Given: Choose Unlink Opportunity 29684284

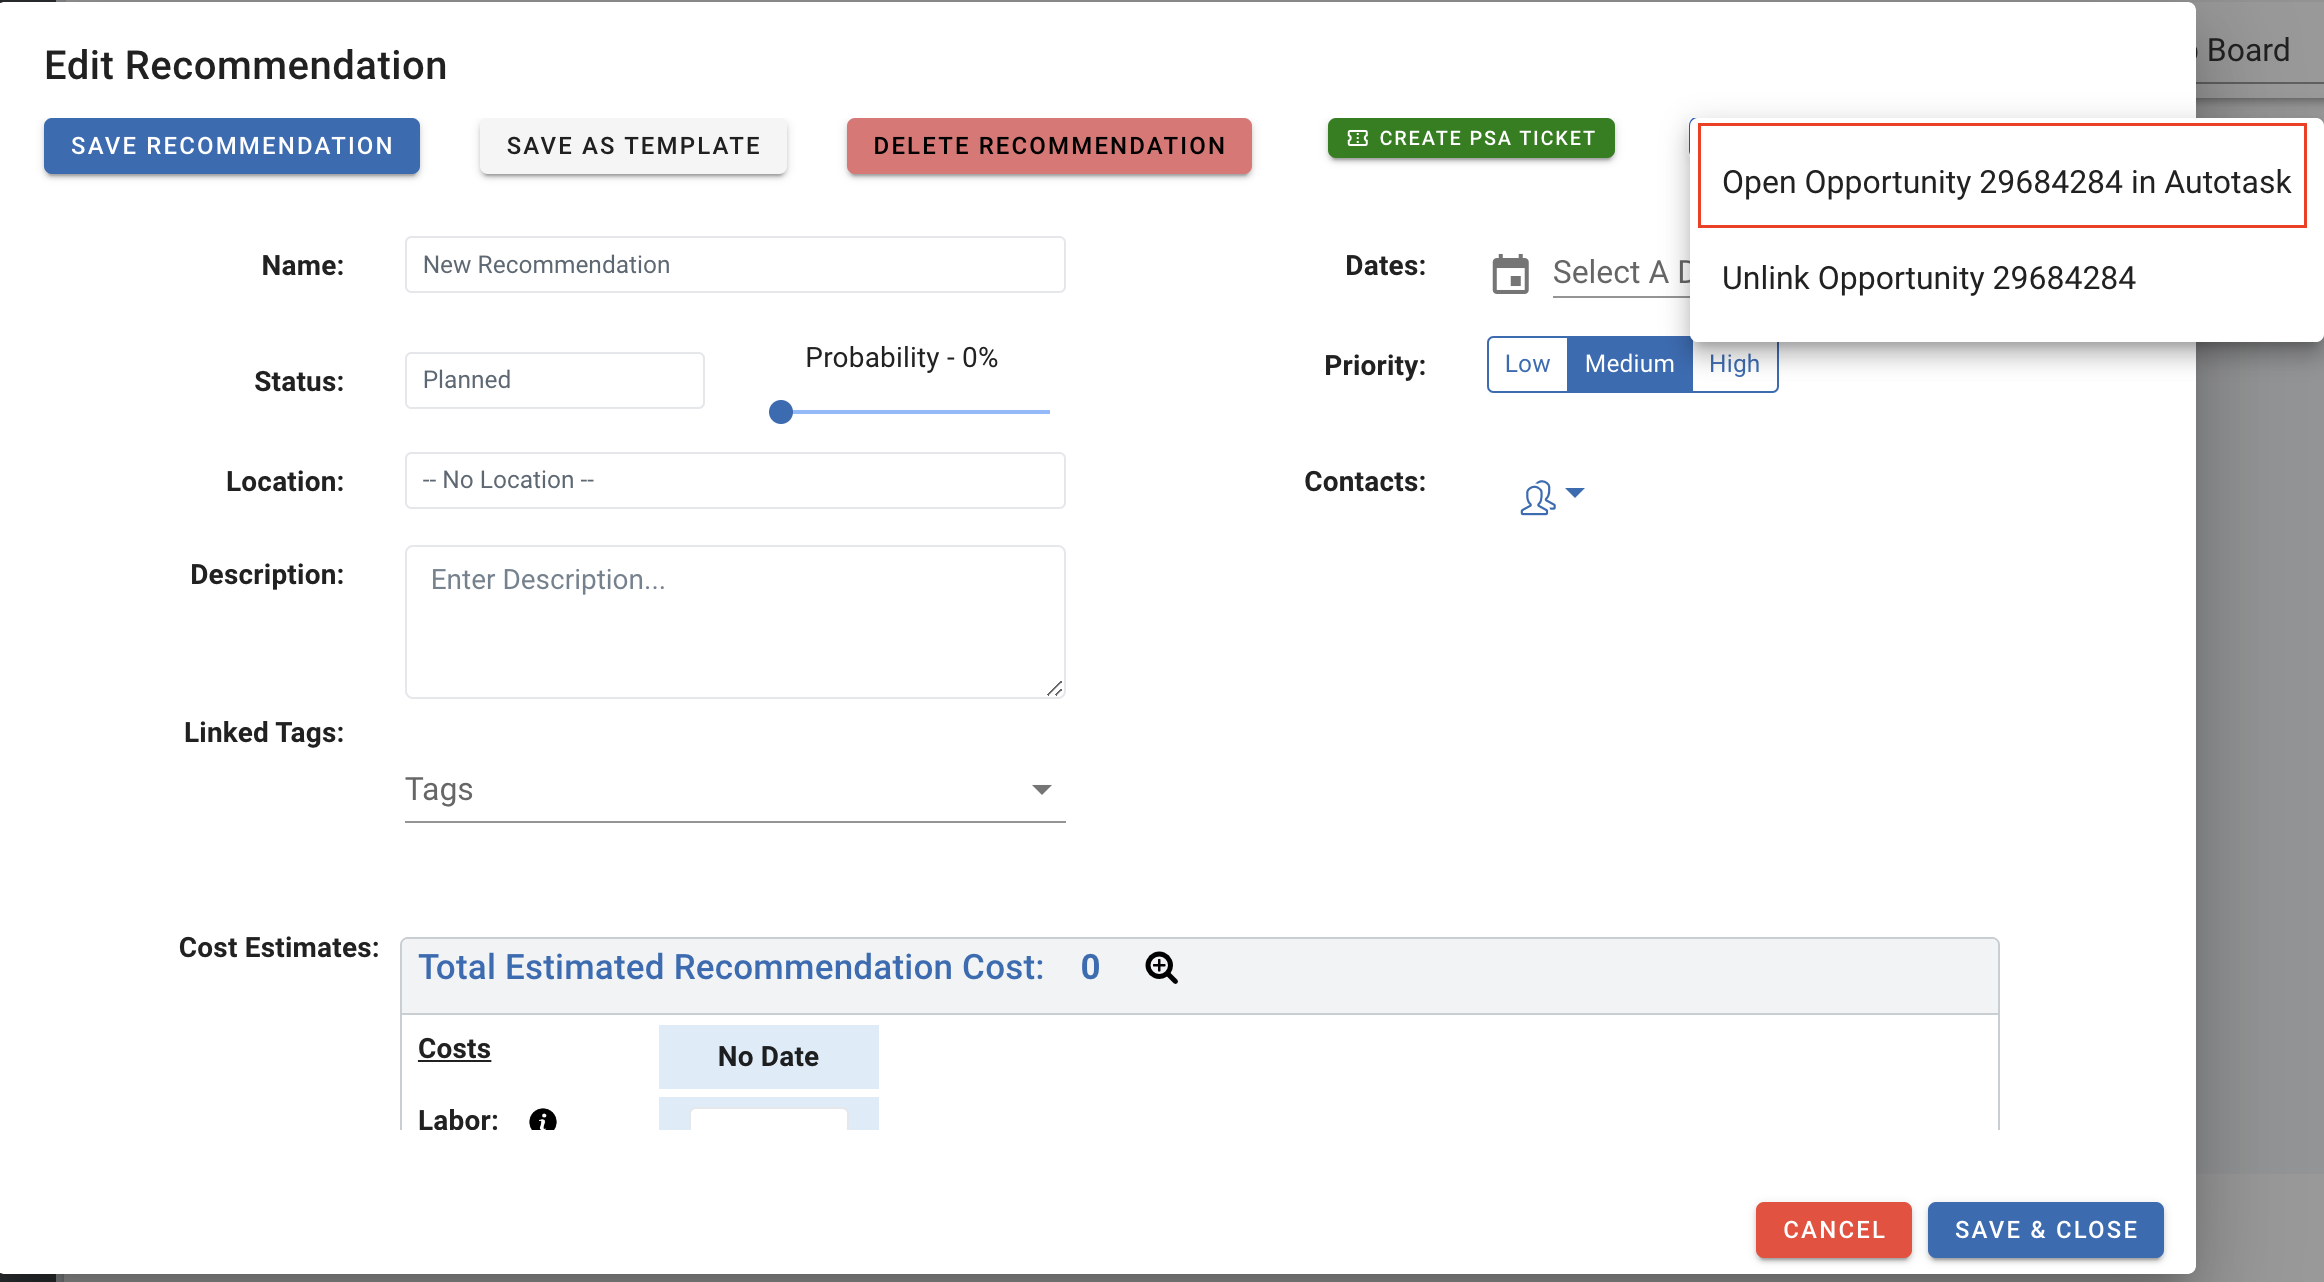Looking at the screenshot, I should point(1928,278).
